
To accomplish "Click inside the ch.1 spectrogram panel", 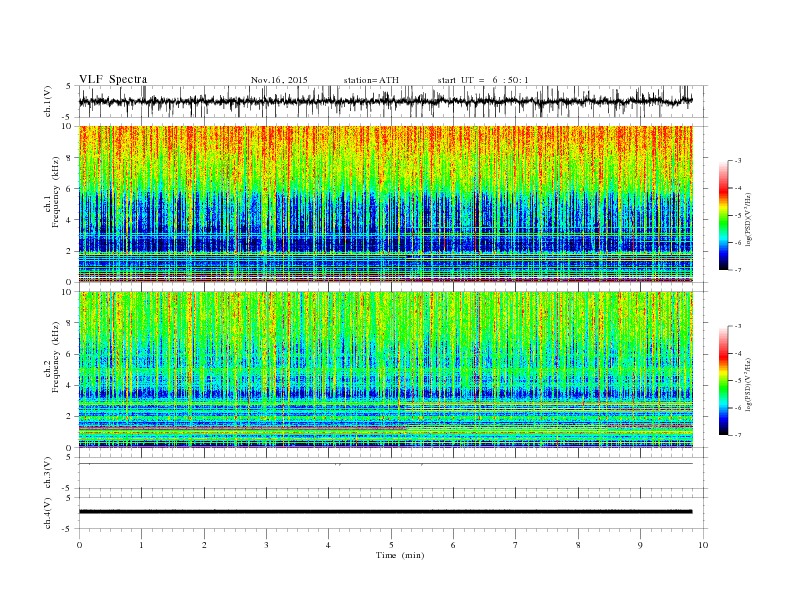I will click(x=385, y=204).
